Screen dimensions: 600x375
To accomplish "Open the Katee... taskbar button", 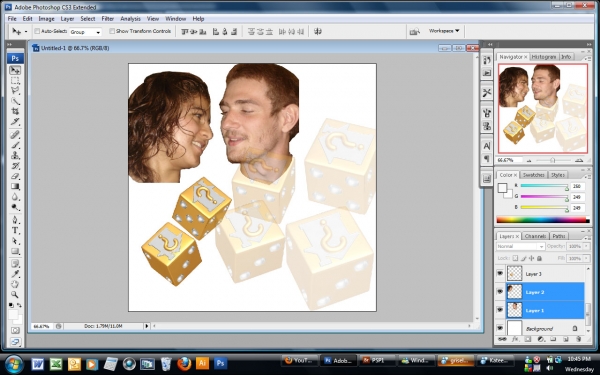I will pyautogui.click(x=495, y=360).
